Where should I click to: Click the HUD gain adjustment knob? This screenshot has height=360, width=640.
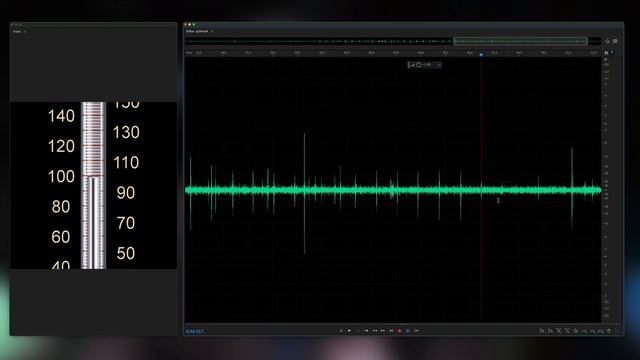(419, 64)
